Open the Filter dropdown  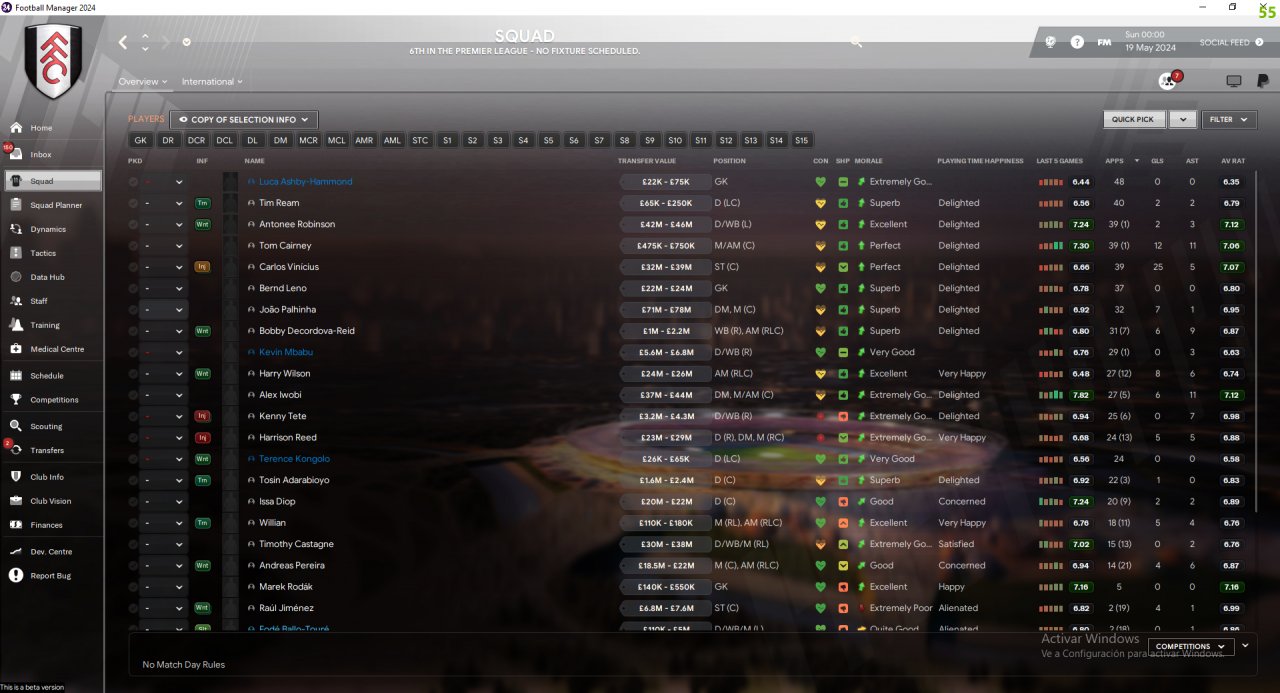click(1229, 119)
